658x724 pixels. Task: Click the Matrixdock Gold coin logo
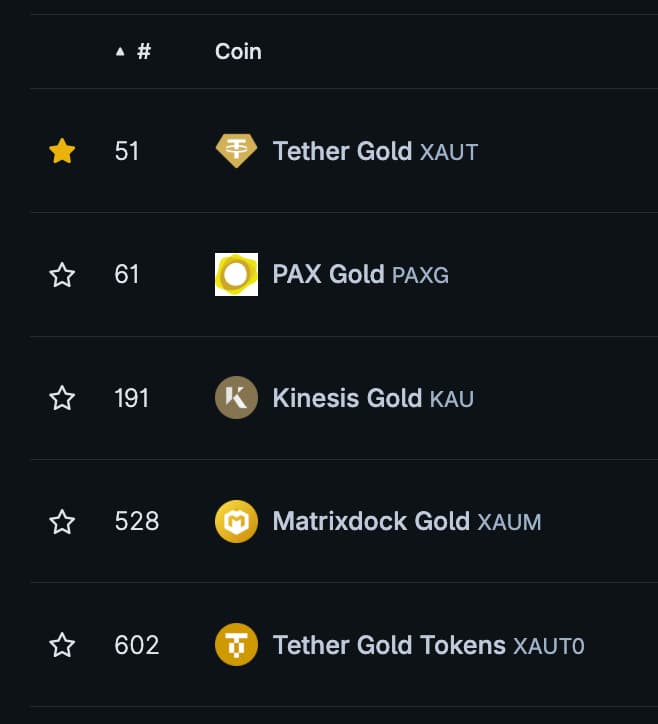[x=236, y=521]
